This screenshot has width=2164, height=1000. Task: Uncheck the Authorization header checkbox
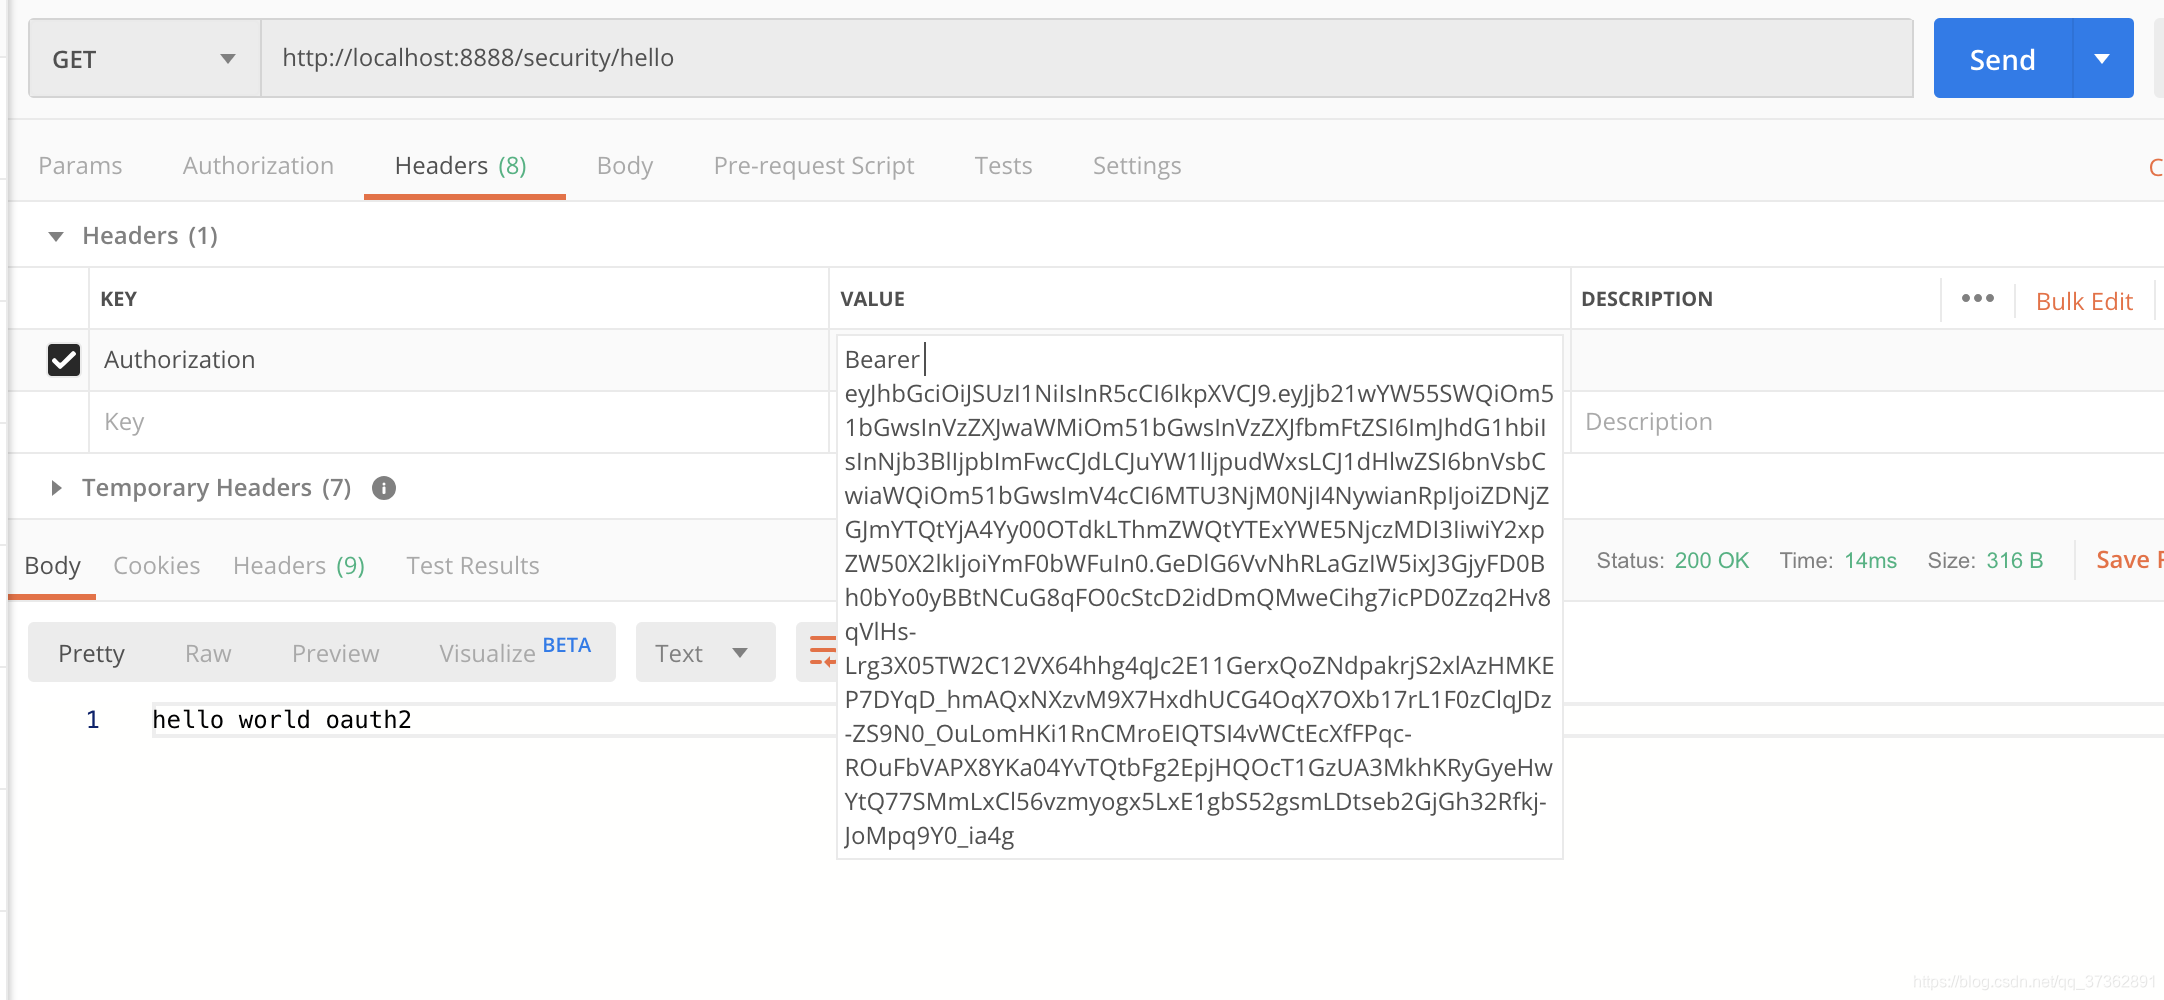click(64, 359)
